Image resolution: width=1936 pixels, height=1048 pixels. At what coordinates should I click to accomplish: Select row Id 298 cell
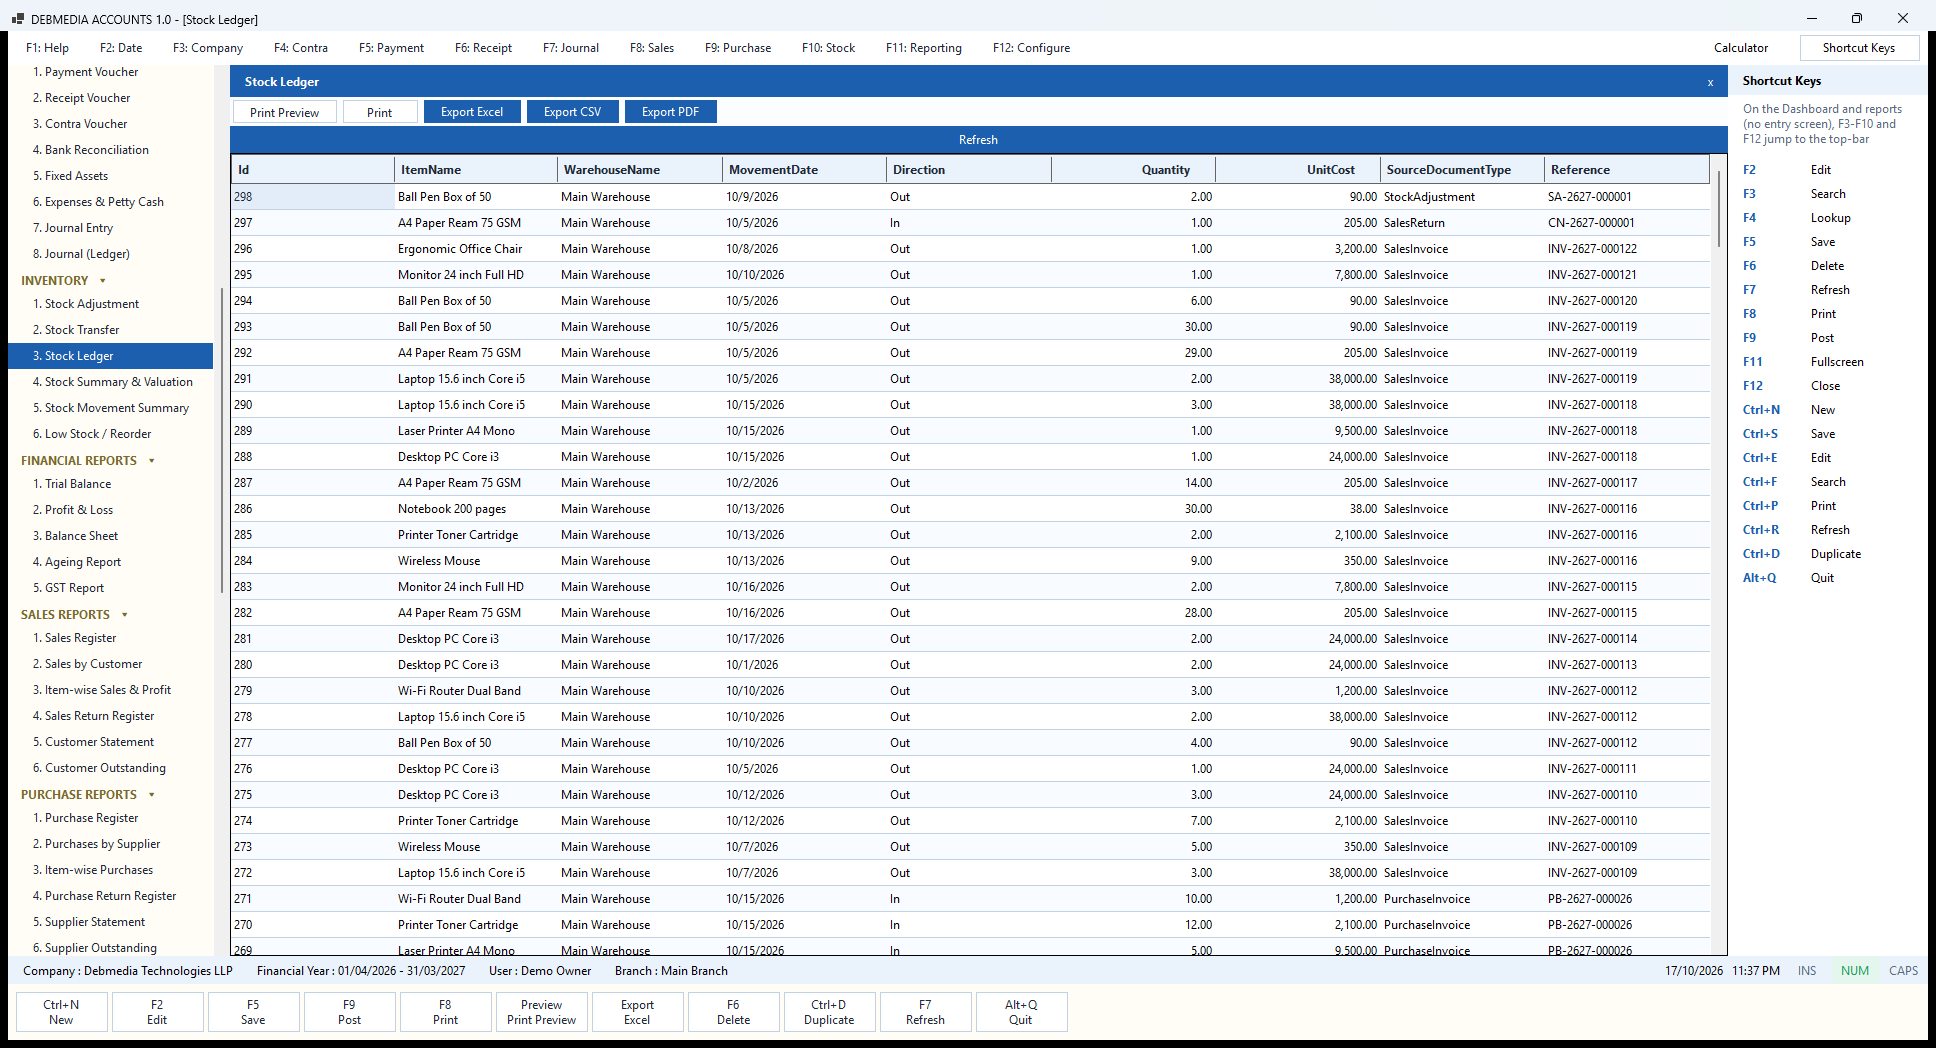pos(313,197)
